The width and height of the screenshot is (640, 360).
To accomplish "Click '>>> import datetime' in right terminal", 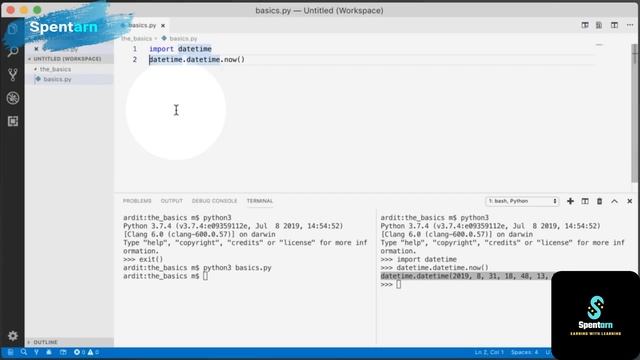I will pyautogui.click(x=419, y=260).
